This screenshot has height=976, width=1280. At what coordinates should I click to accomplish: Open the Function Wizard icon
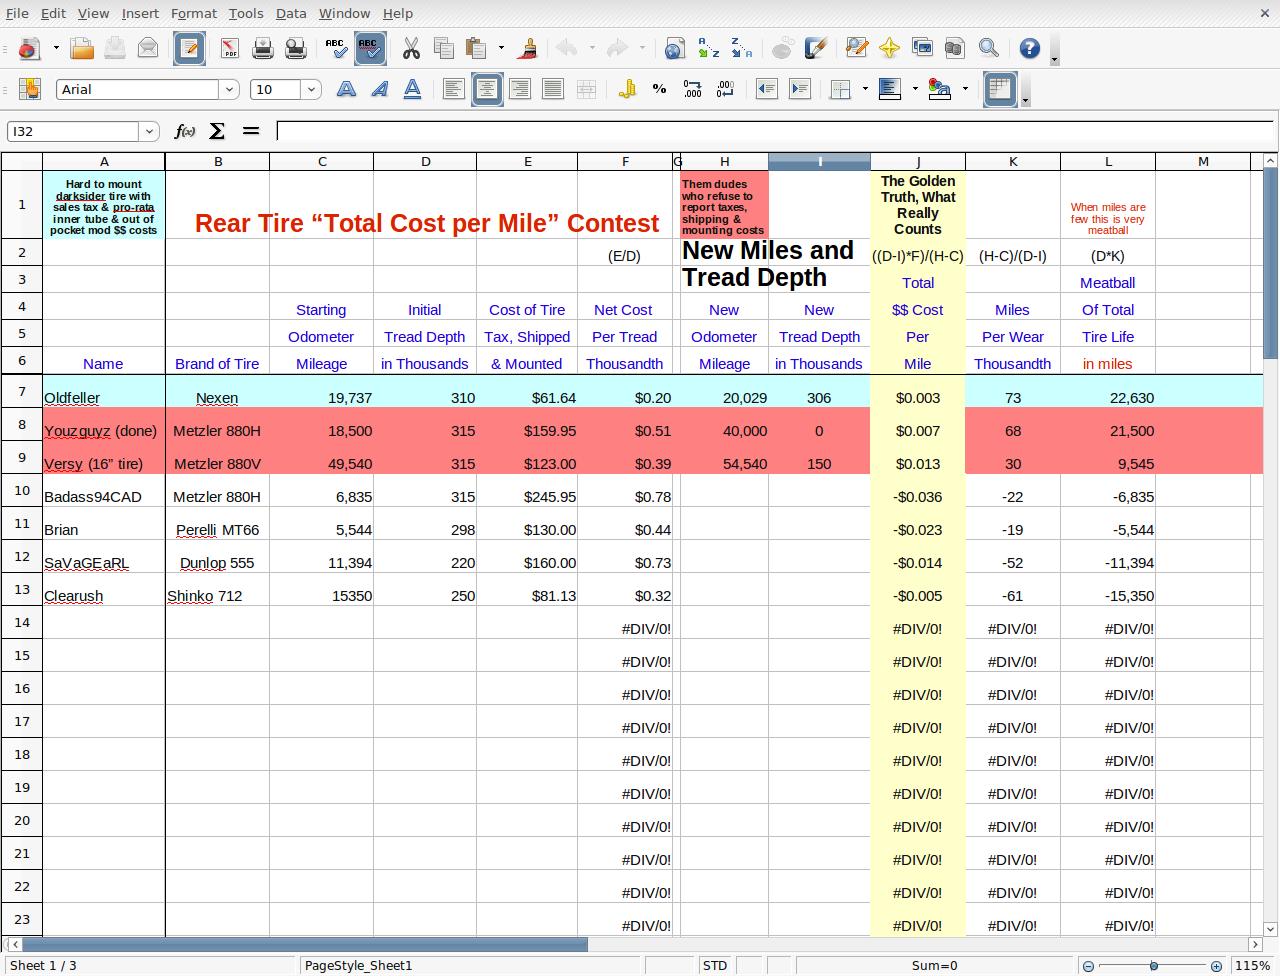[x=184, y=131]
